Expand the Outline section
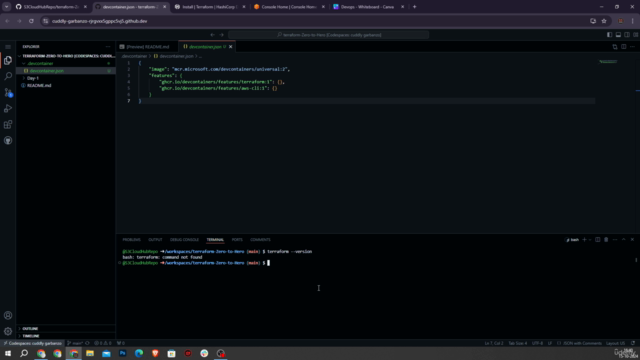Viewport: 640px width, 360px height. [65, 329]
